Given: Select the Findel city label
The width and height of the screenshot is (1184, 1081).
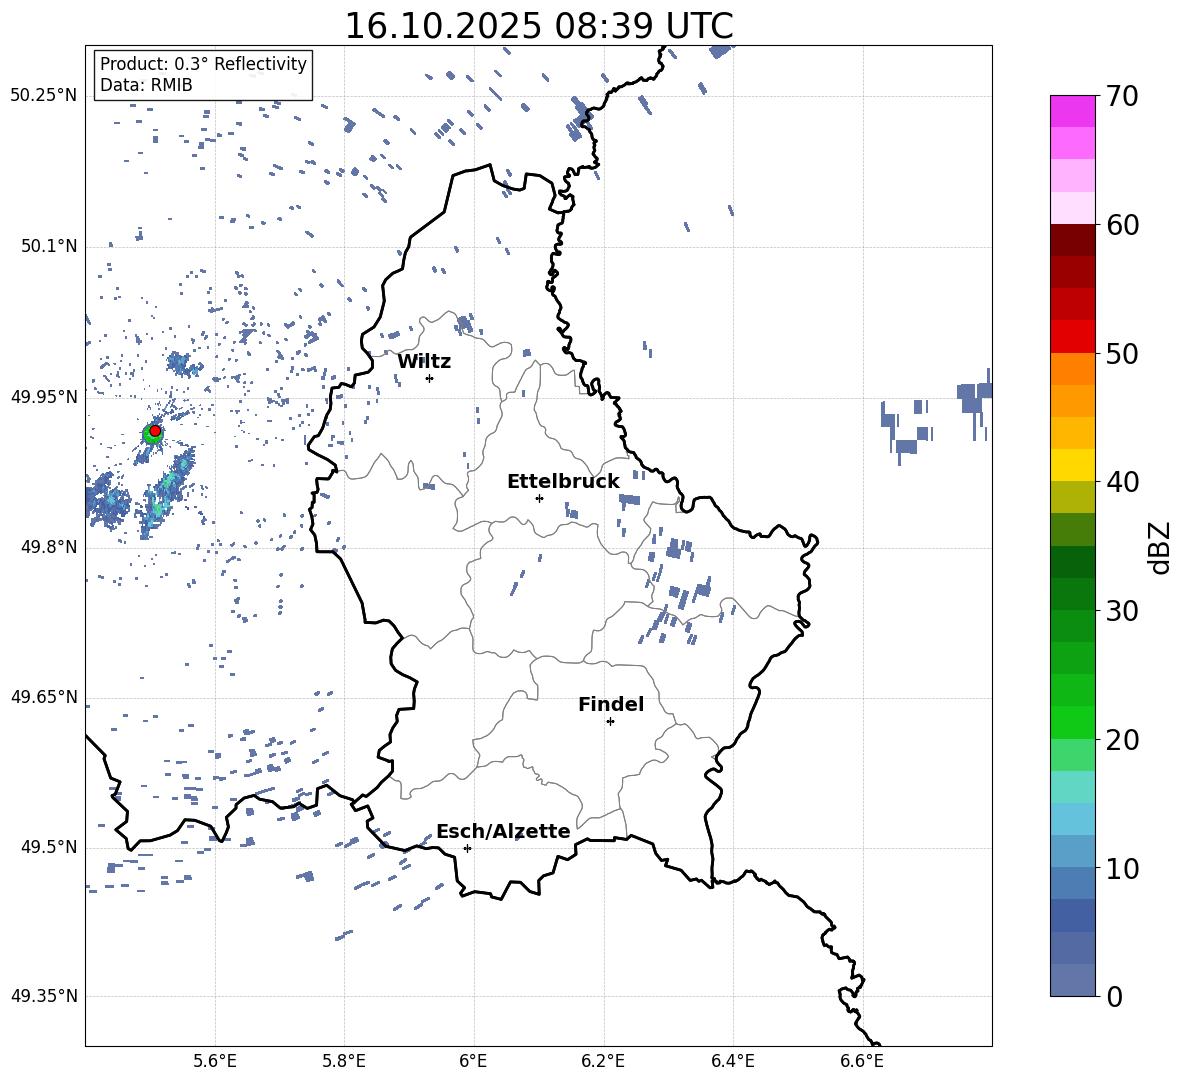Looking at the screenshot, I should 611,704.
